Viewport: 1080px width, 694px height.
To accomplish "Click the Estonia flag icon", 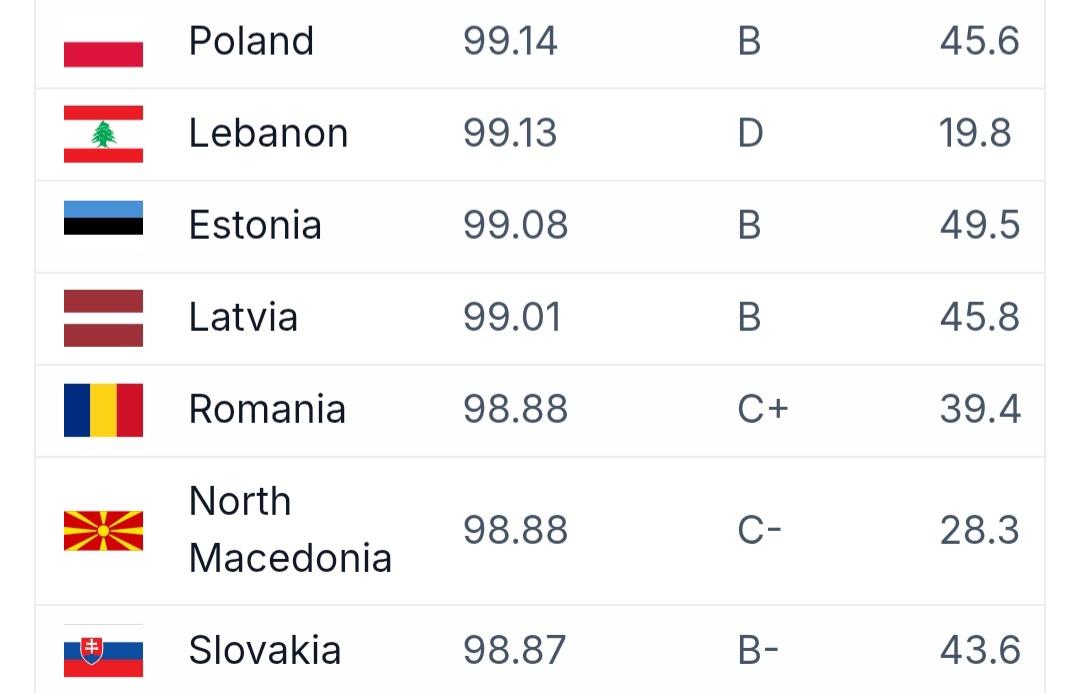I will 103,218.
